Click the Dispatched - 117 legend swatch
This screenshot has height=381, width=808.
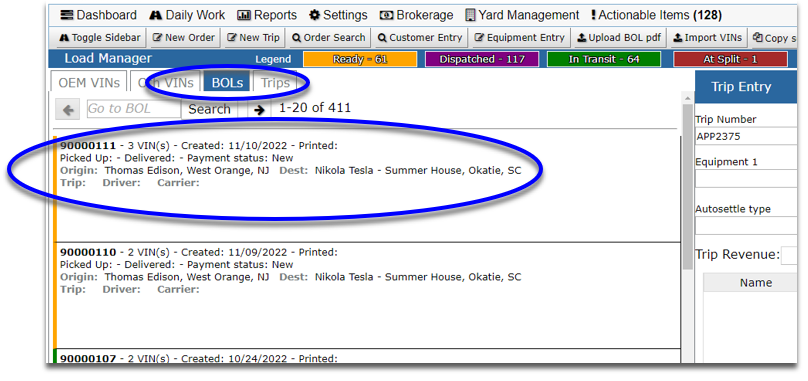(482, 59)
